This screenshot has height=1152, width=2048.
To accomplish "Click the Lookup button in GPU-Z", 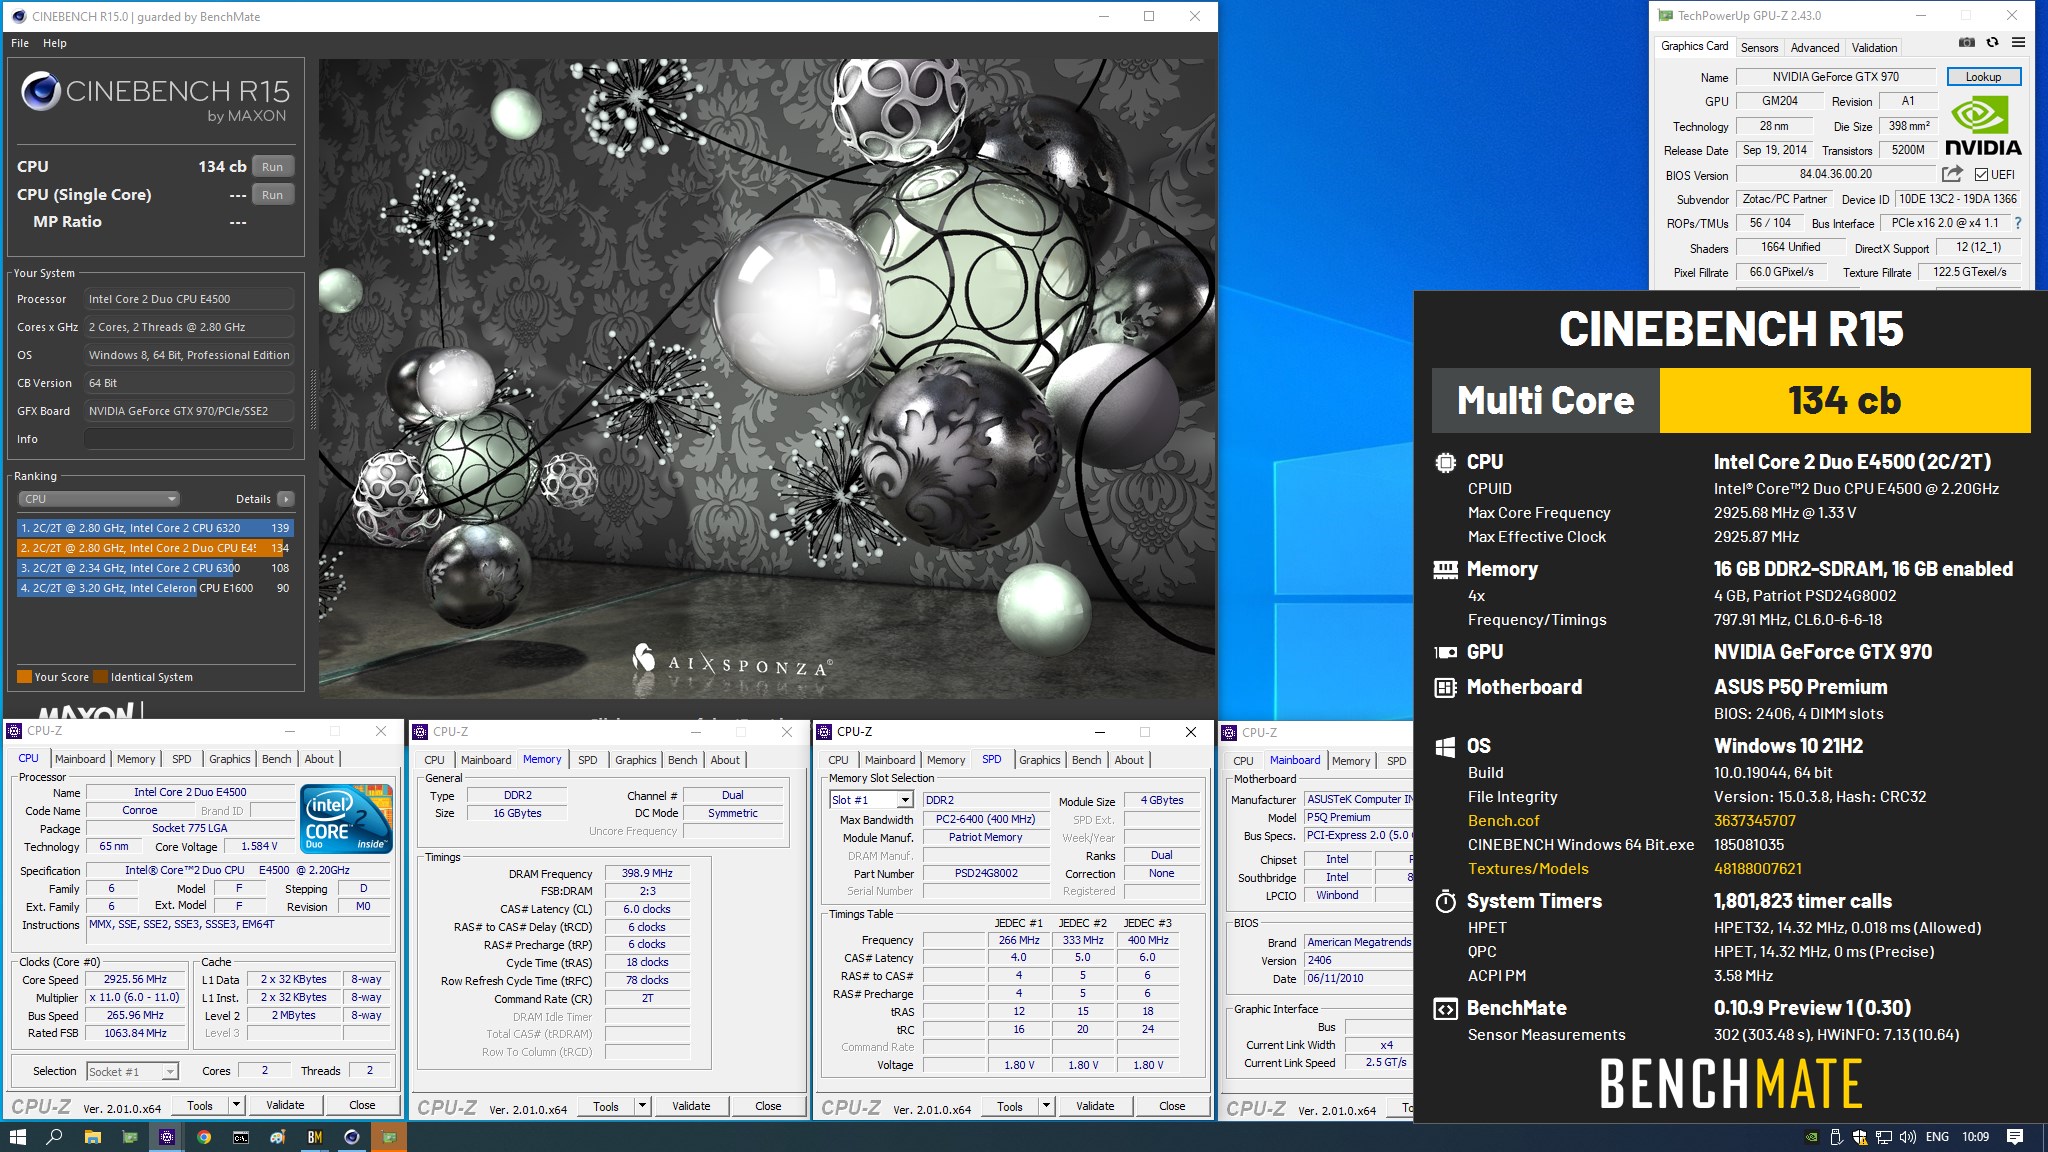I will click(1983, 77).
